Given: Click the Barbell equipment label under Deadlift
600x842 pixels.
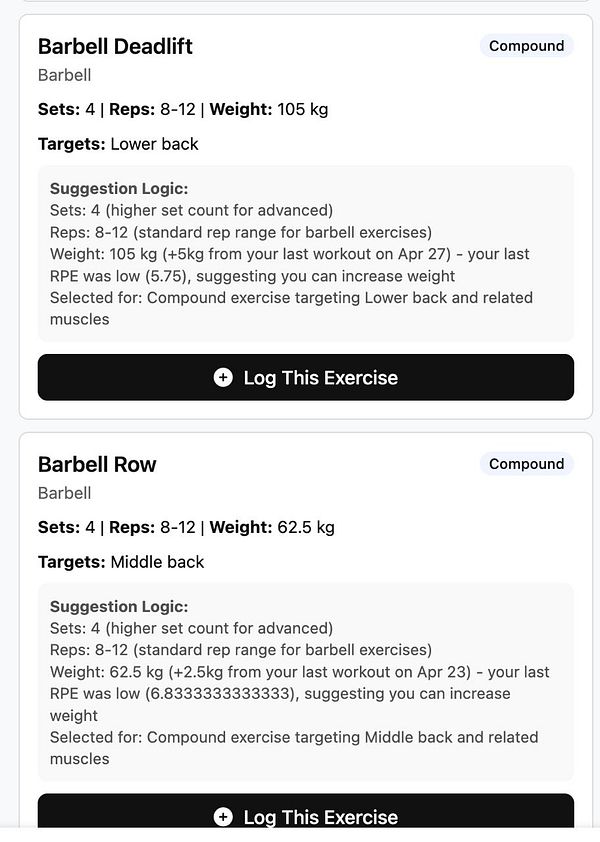Looking at the screenshot, I should 64,74.
